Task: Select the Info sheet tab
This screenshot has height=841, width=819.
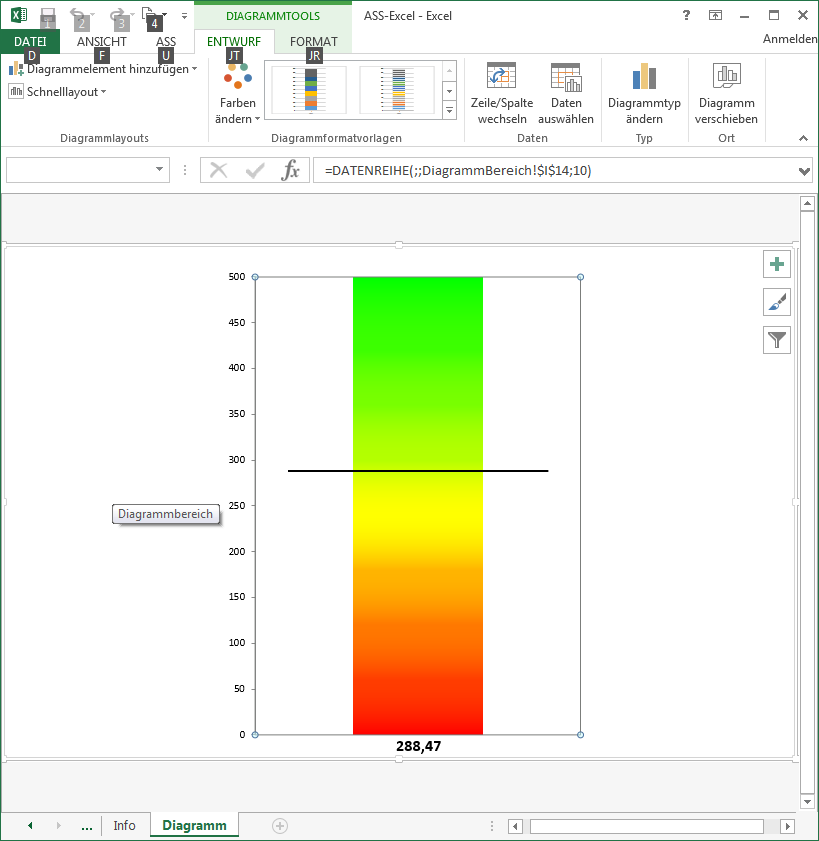Action: tap(124, 826)
